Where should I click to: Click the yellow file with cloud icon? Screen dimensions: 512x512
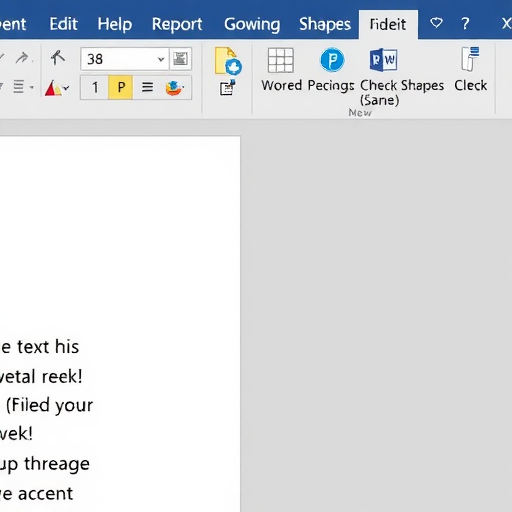[228, 61]
